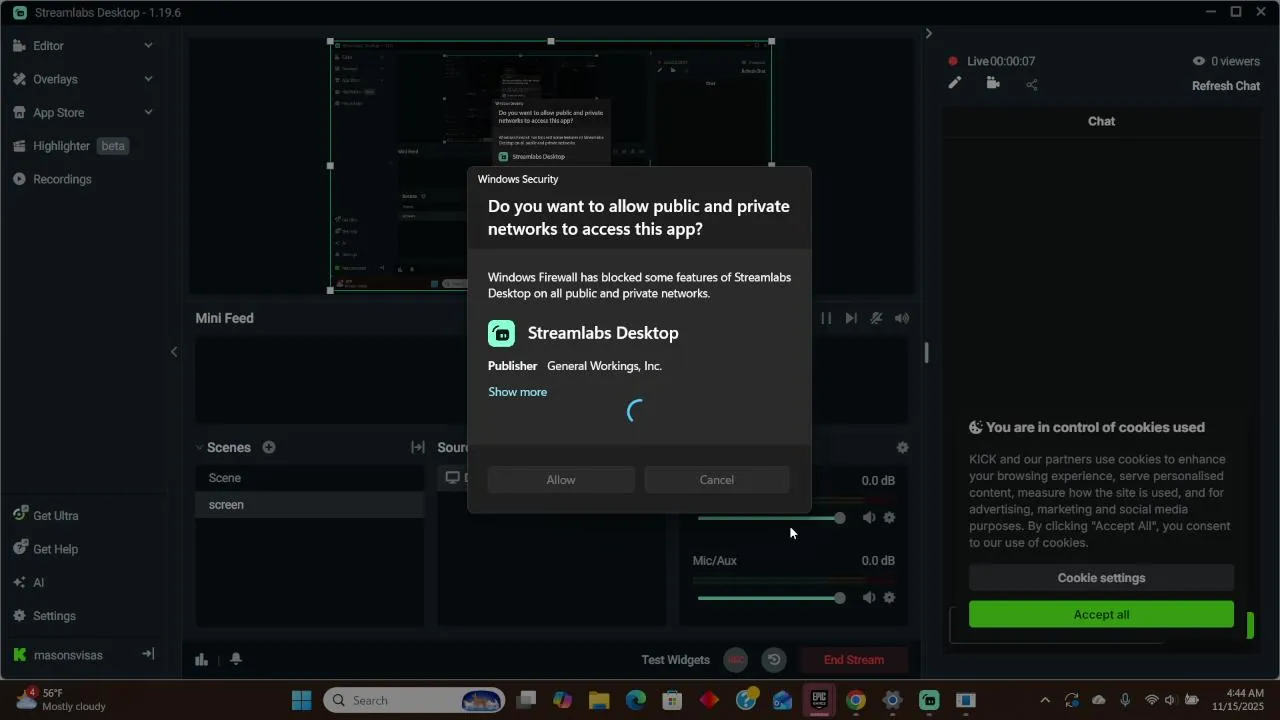Image resolution: width=1280 pixels, height=720 pixels.
Task: Pause the Mini Feed
Action: click(x=826, y=318)
